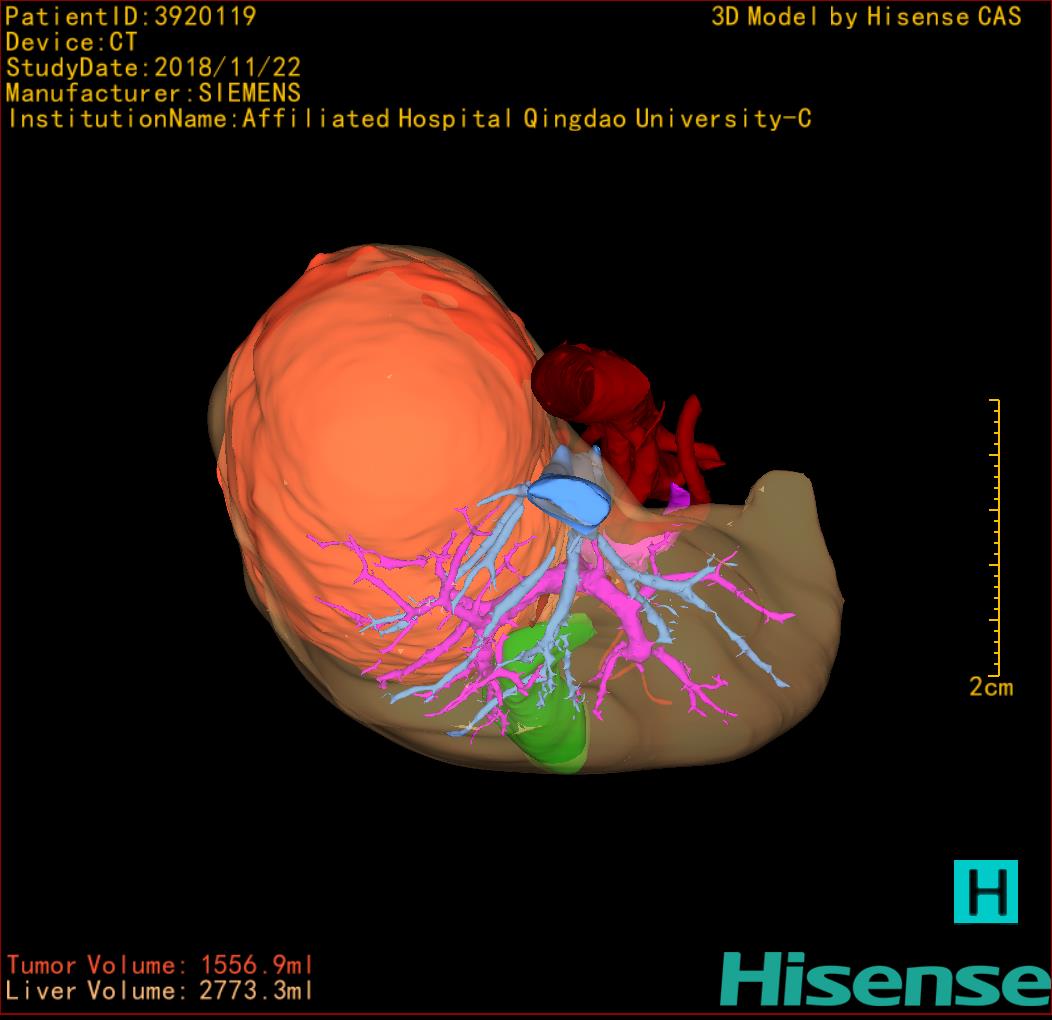Click the StudyDate 2018/11/22 line
The width and height of the screenshot is (1052, 1020).
(153, 68)
